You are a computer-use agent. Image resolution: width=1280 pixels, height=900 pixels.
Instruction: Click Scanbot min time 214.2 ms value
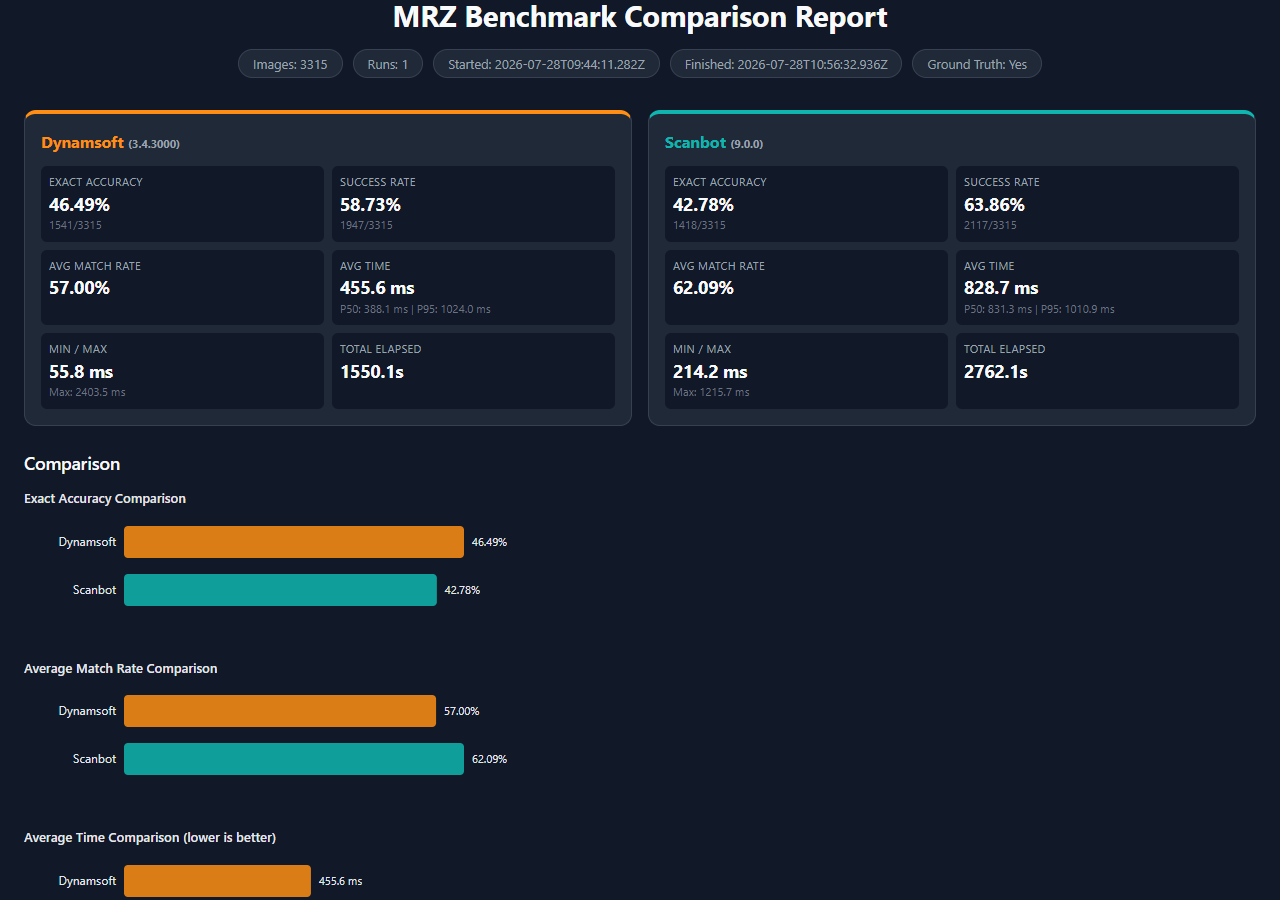coord(710,372)
